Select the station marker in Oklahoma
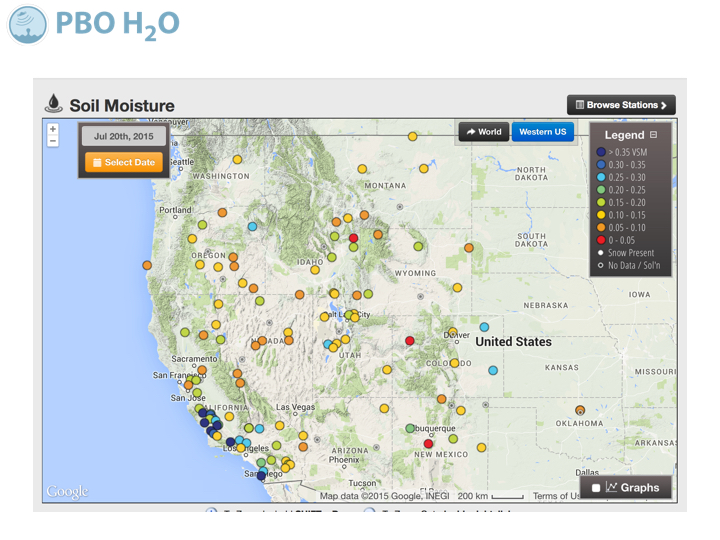The height and width of the screenshot is (540, 720). [x=580, y=410]
